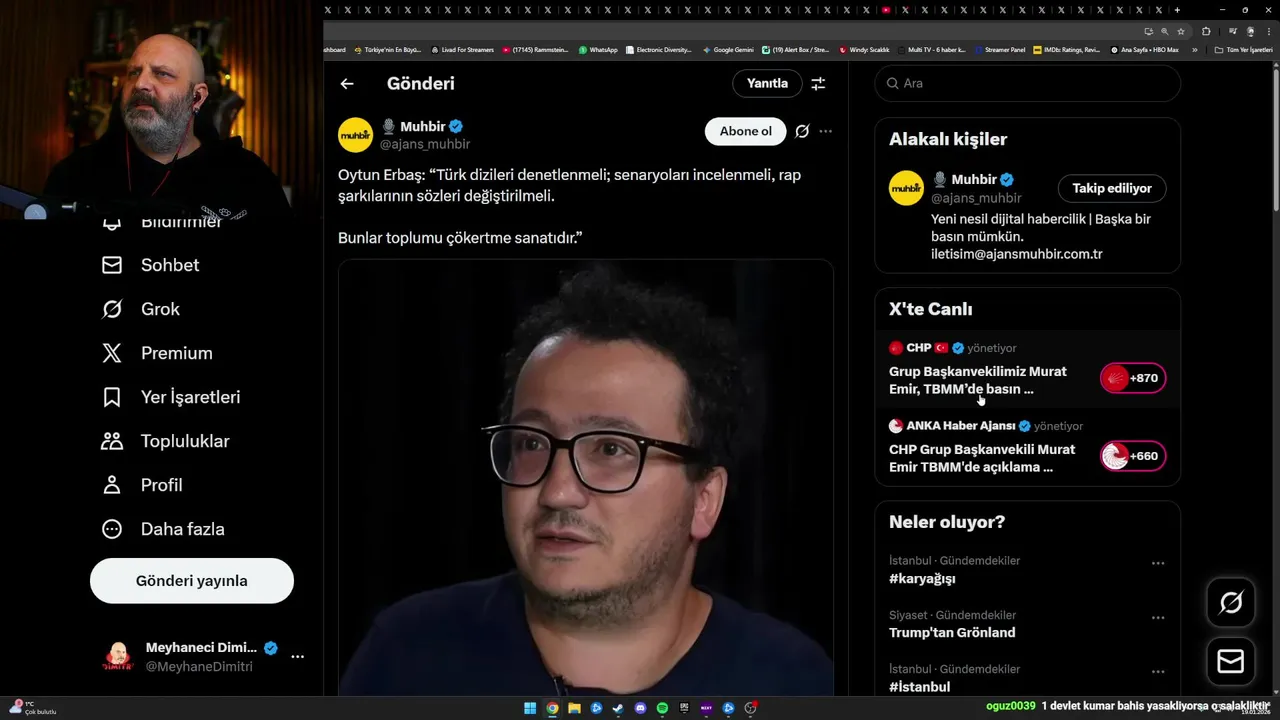1280x720 pixels.
Task: Open Google Gemini bookmark
Action: [728, 49]
